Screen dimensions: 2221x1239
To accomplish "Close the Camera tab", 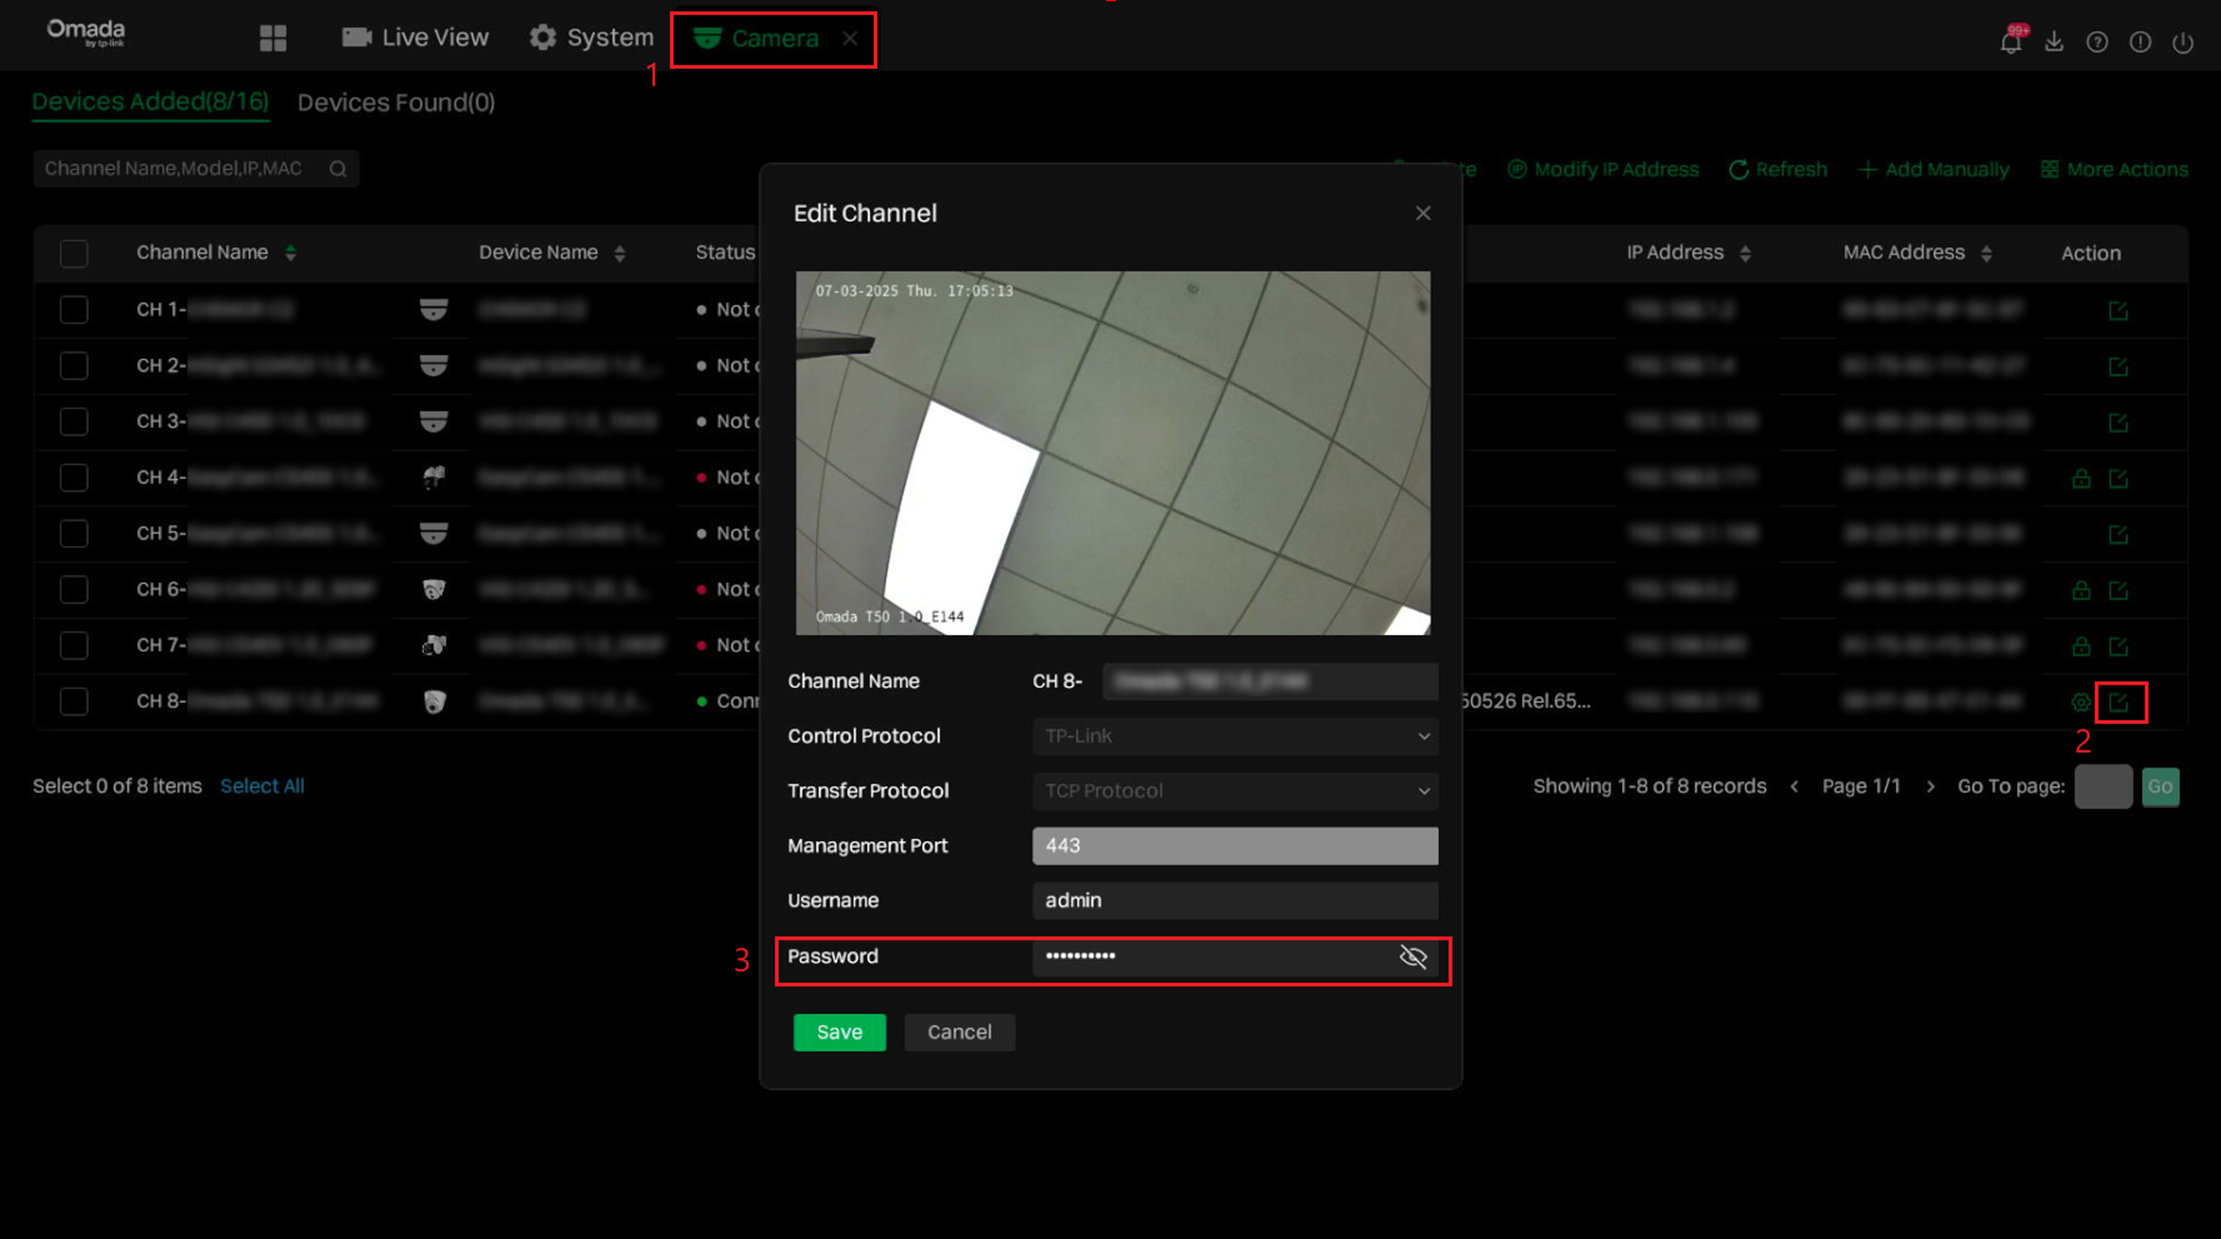I will [850, 38].
